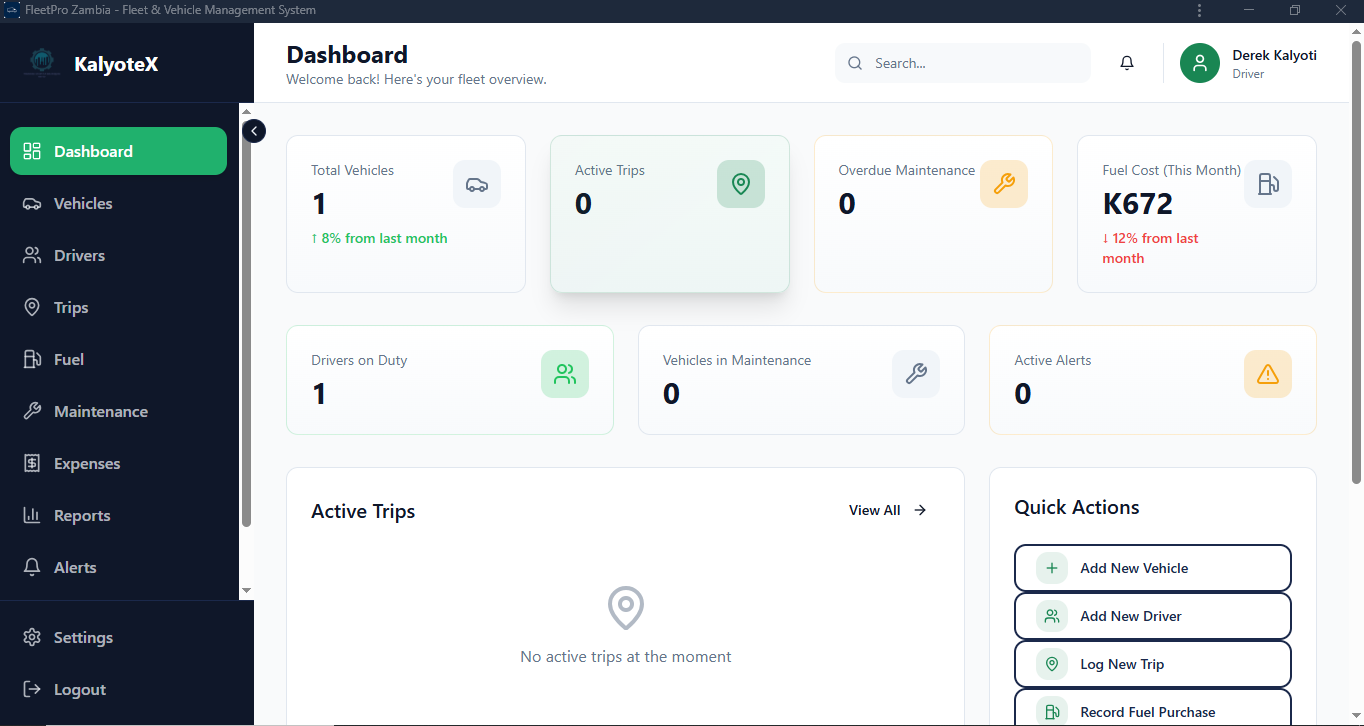This screenshot has width=1364, height=726.
Task: Open the Vehicles menu in the sidebar
Action: [83, 203]
